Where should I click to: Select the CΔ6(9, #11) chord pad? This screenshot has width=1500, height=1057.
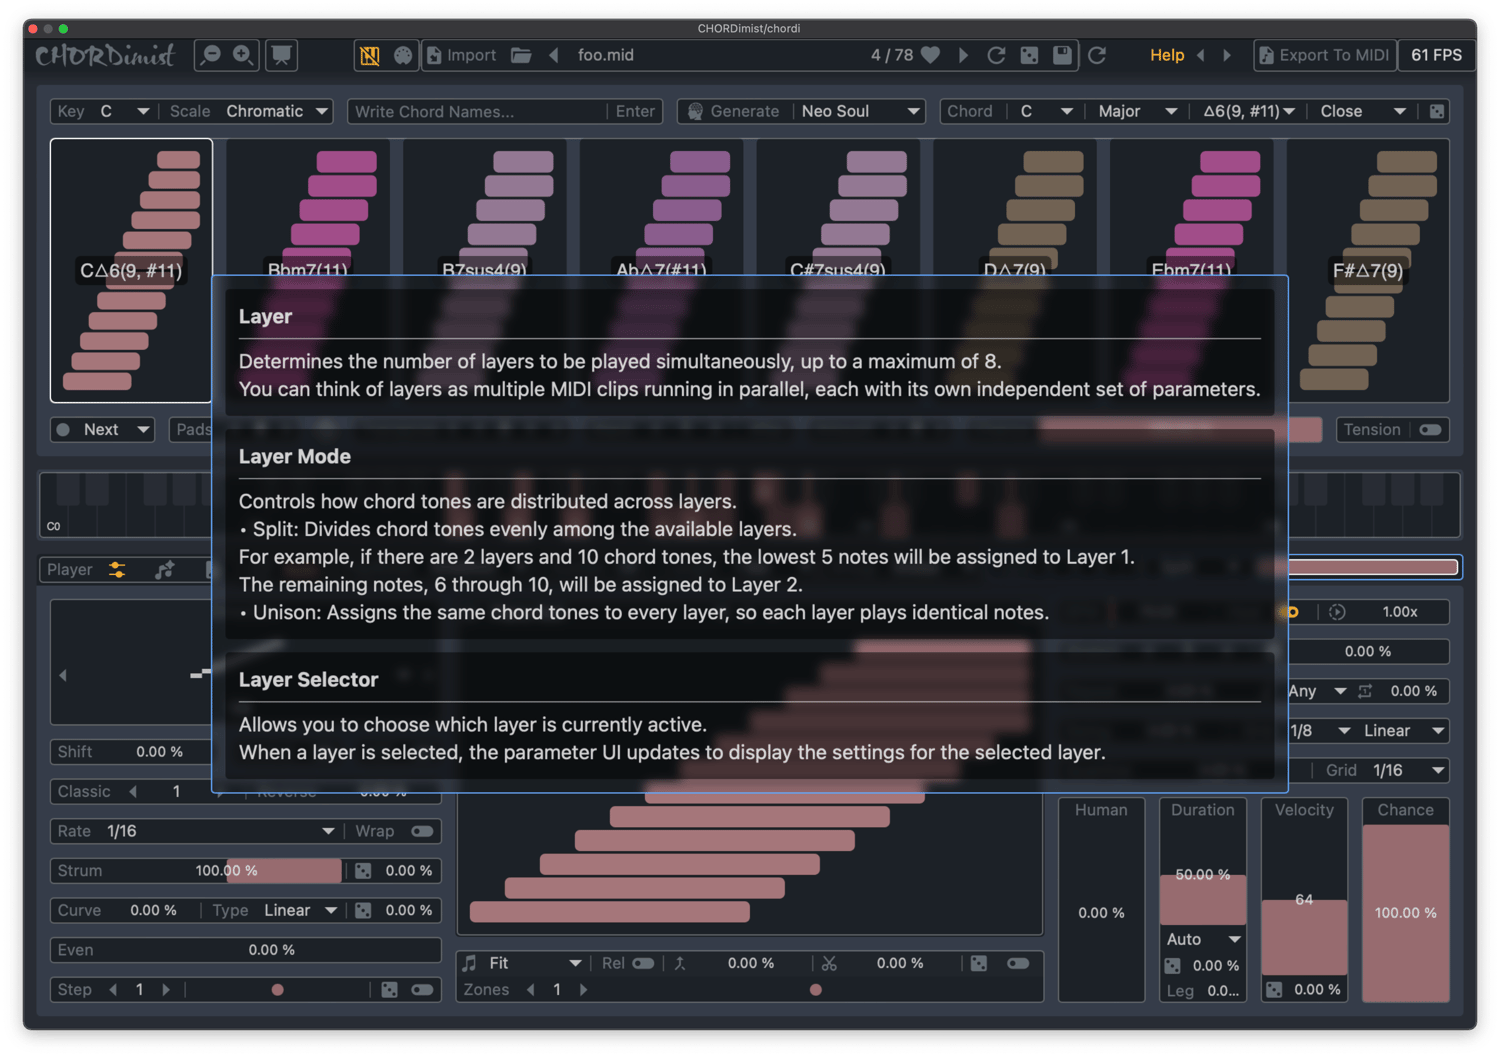(131, 270)
